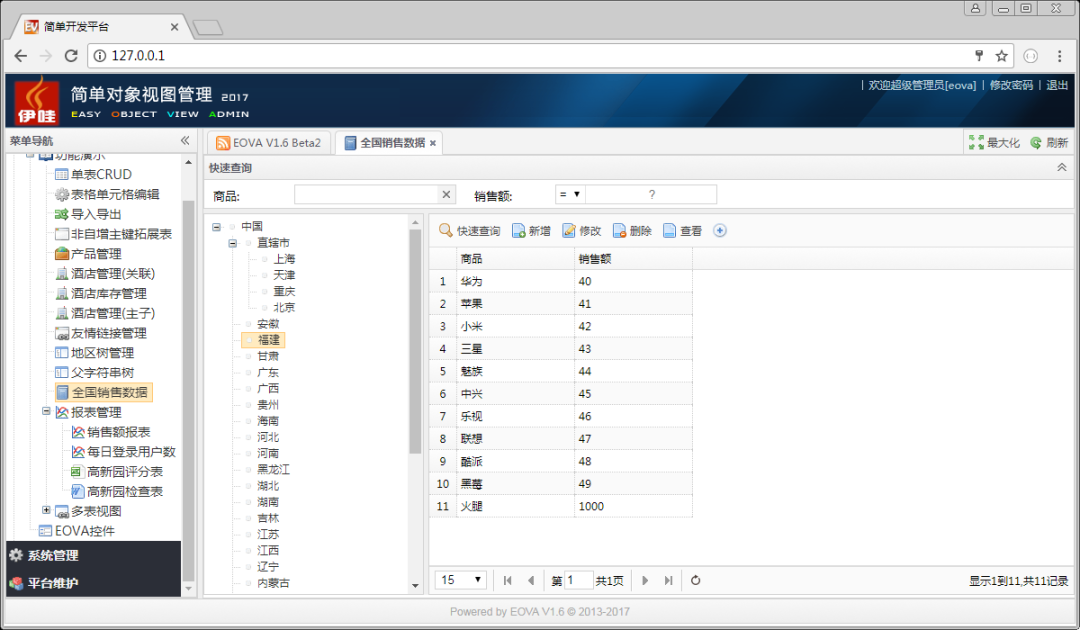The height and width of the screenshot is (630, 1080).
Task: Collapse the 中国 tree node
Action: point(217,227)
